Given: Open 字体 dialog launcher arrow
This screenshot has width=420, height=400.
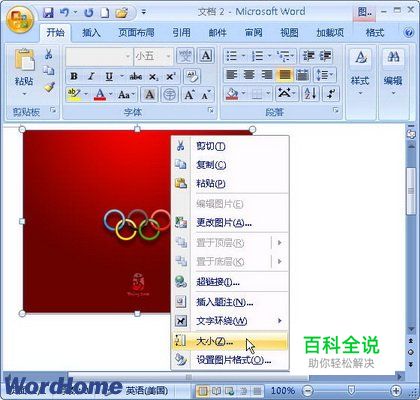Looking at the screenshot, I should coord(211,110).
